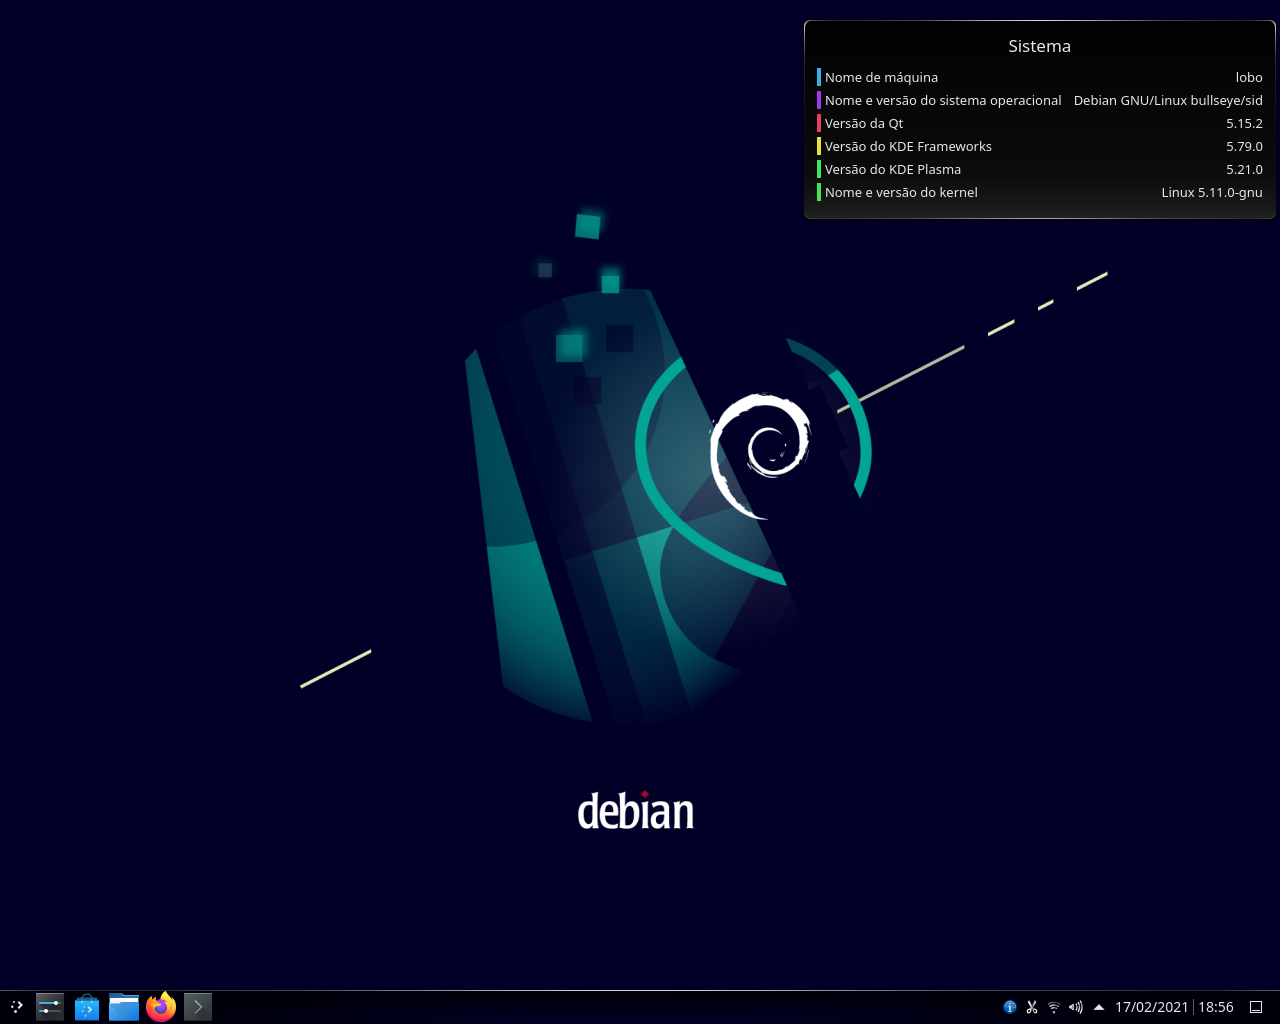Viewport: 1280px width, 1024px height.
Task: Launch the Discover software center
Action: (87, 1007)
